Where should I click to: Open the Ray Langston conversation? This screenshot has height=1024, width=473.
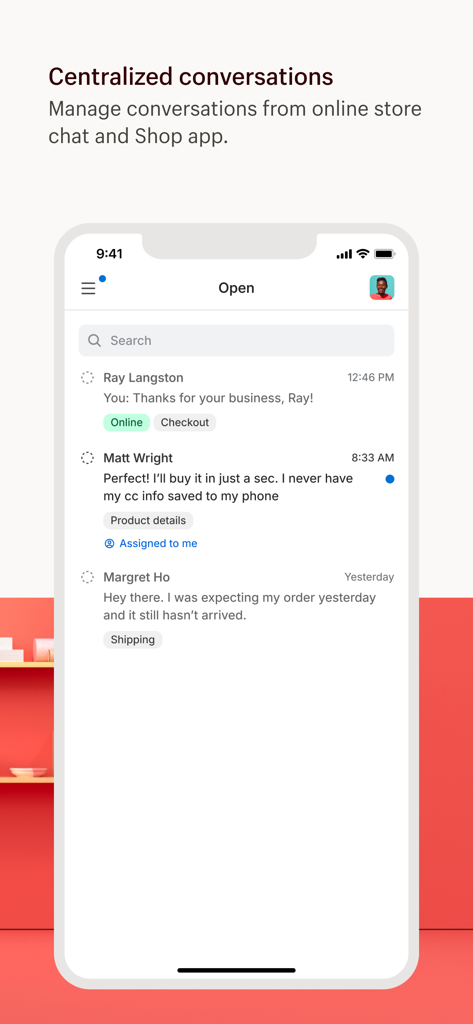236,400
